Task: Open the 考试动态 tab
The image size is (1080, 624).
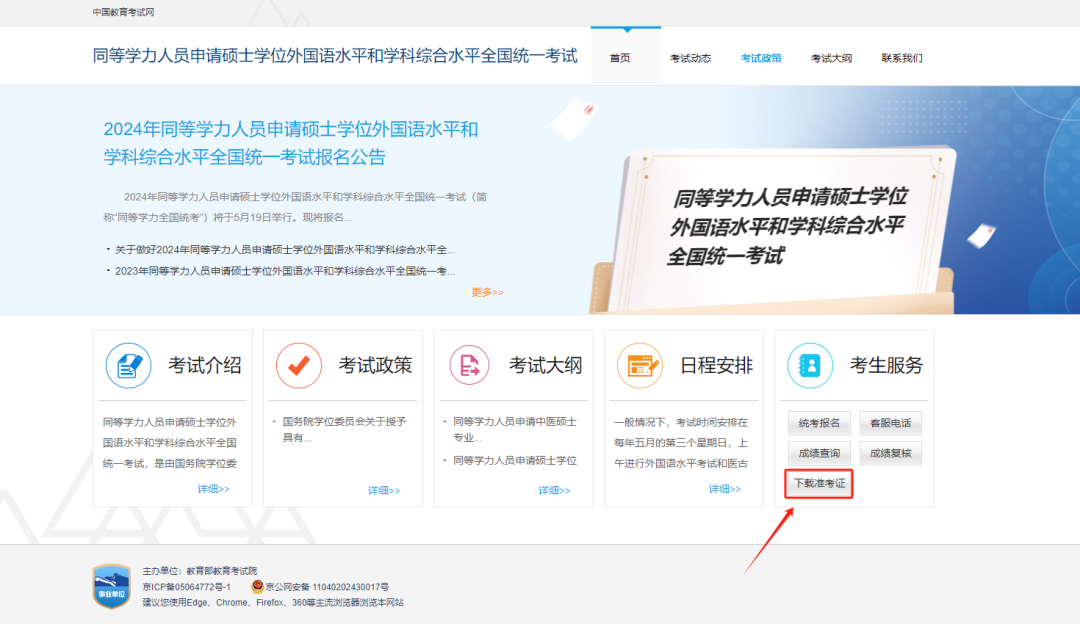Action: (x=692, y=57)
